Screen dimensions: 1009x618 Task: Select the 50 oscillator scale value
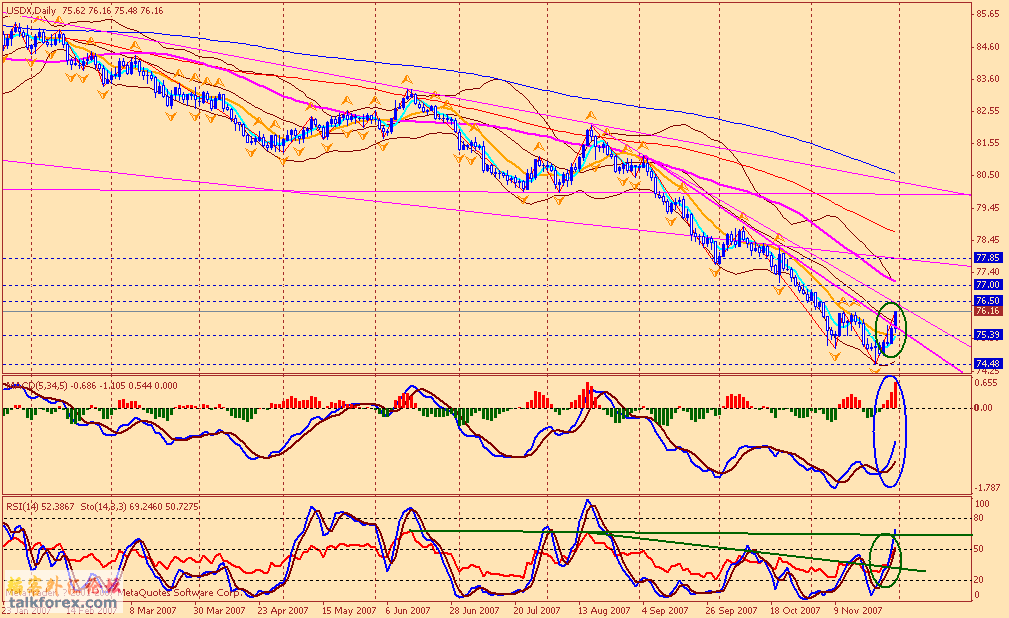[x=979, y=548]
